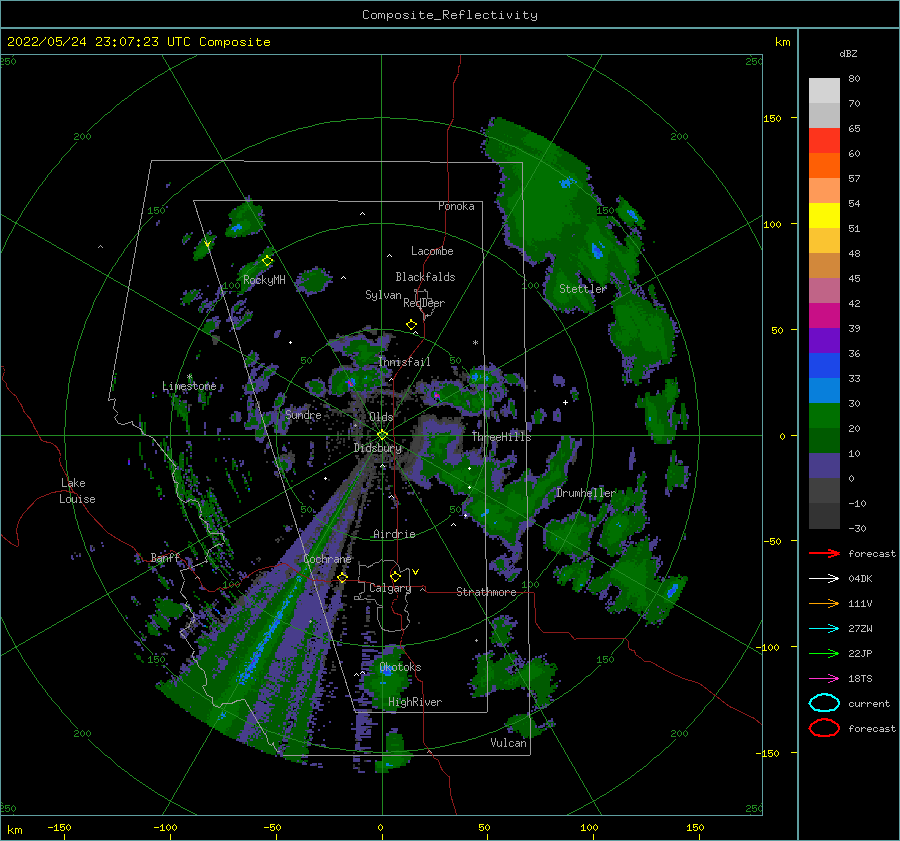Image resolution: width=900 pixels, height=841 pixels.
Task: Click the cyan 27ZW arrow in legend
Action: [x=824, y=629]
